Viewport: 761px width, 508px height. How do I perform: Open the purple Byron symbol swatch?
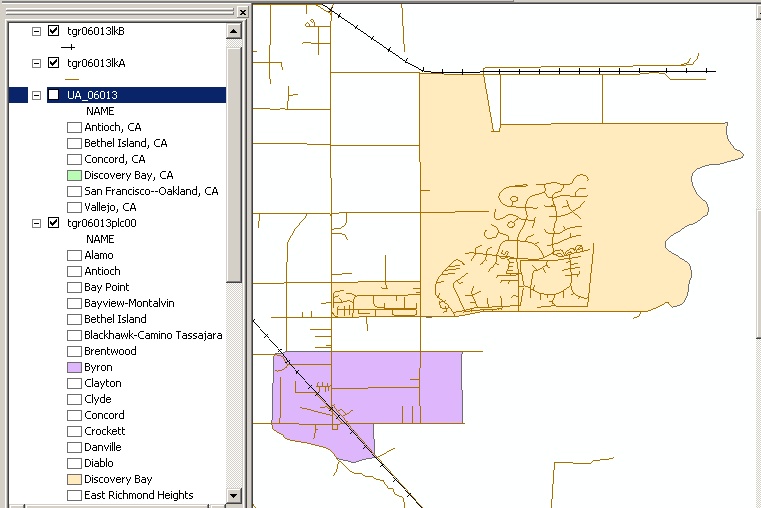click(x=74, y=368)
